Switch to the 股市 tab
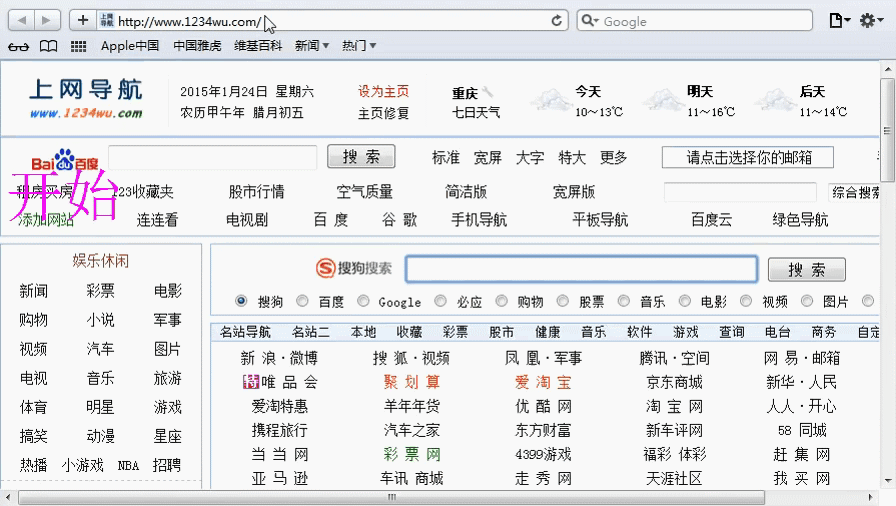This screenshot has width=896, height=506. coord(501,332)
